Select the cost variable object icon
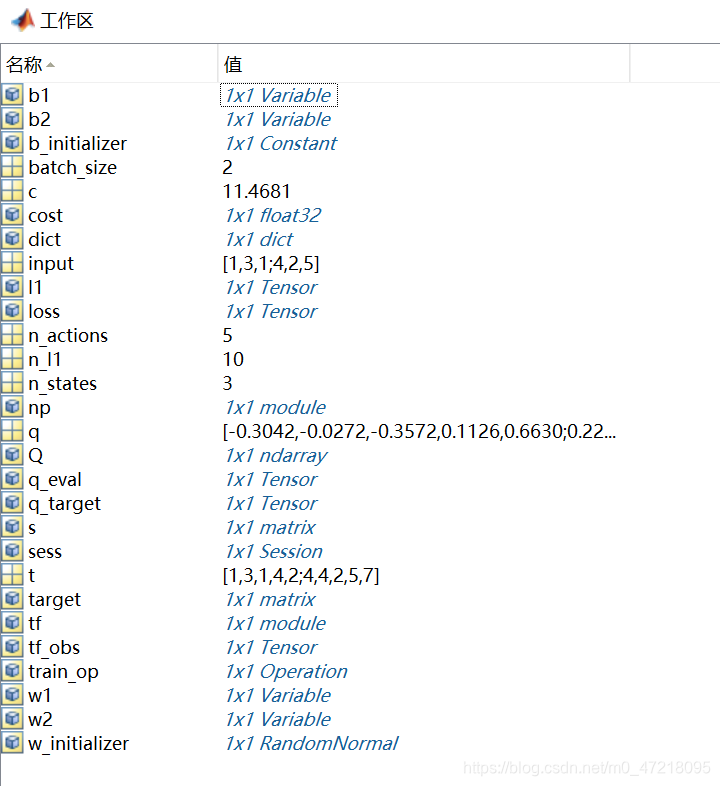The height and width of the screenshot is (786, 720). (12, 215)
